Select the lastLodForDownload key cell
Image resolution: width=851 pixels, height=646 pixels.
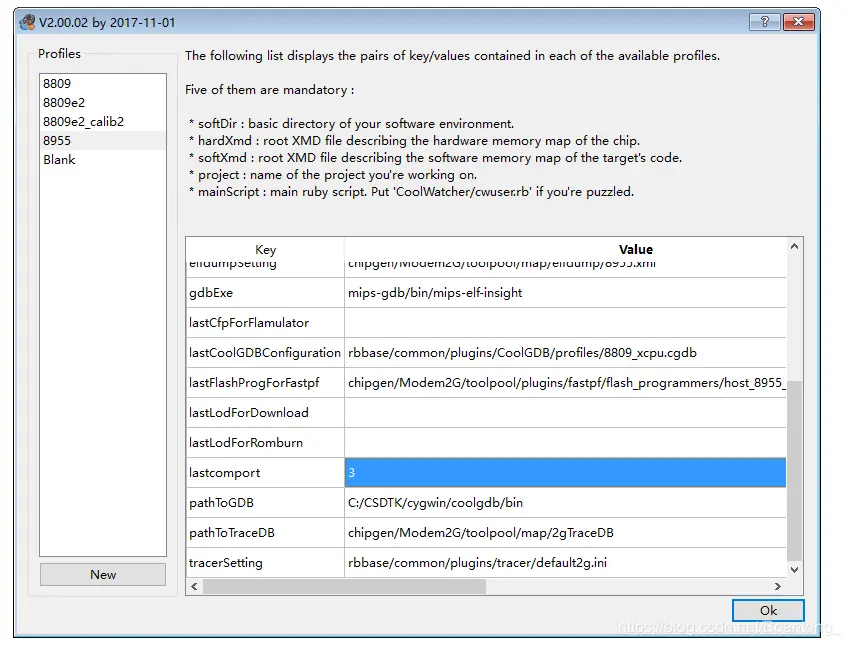265,413
